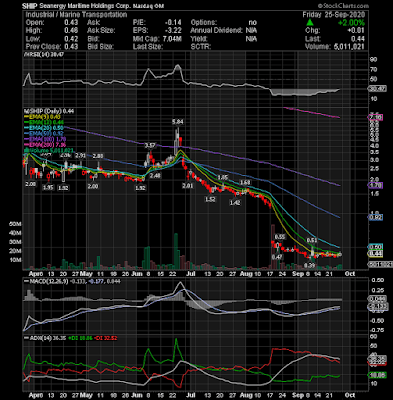The width and height of the screenshot is (393, 400).
Task: Click the StockCharts.com watermark link
Action: pos(343,6)
